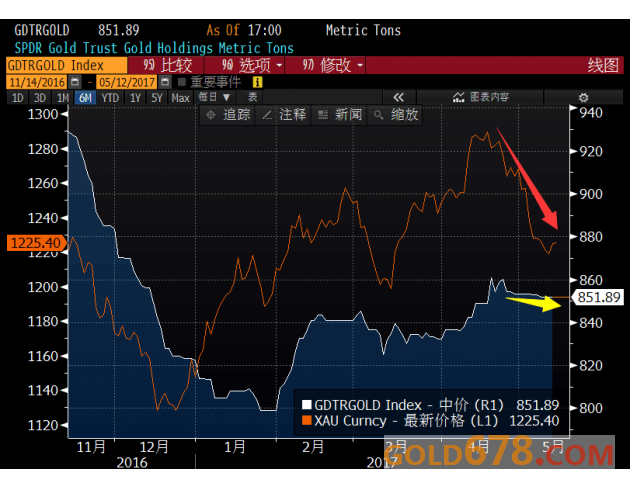Open 图表内容 chart contents

tap(481, 97)
